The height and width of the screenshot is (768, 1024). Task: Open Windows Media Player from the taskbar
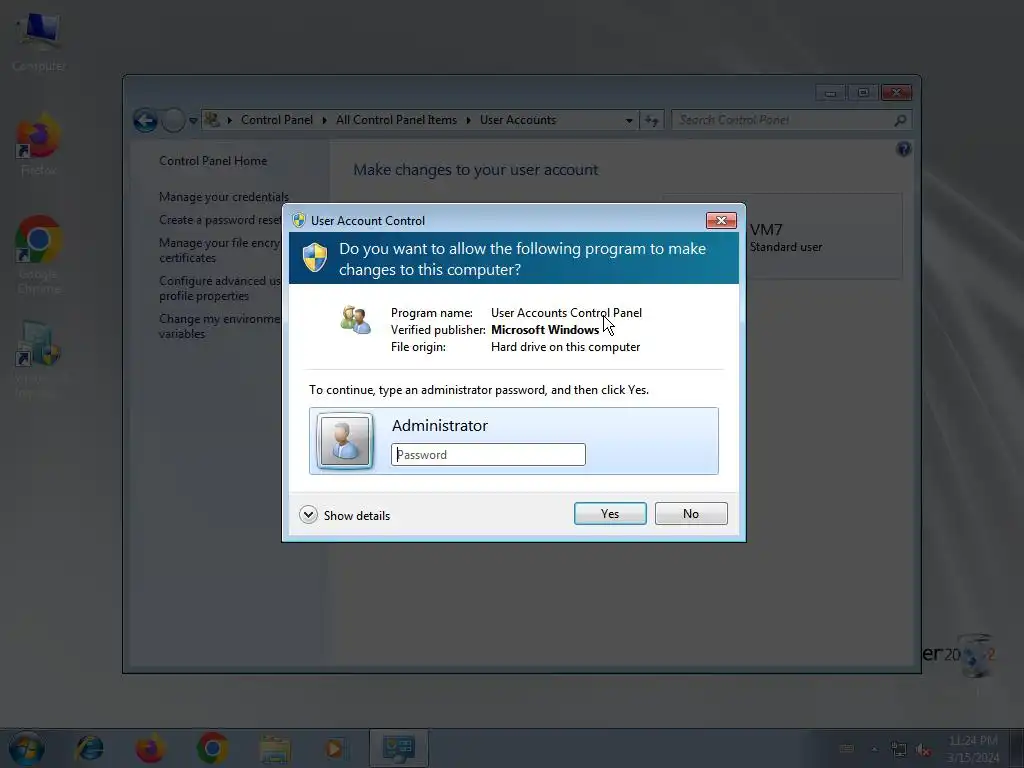click(335, 748)
